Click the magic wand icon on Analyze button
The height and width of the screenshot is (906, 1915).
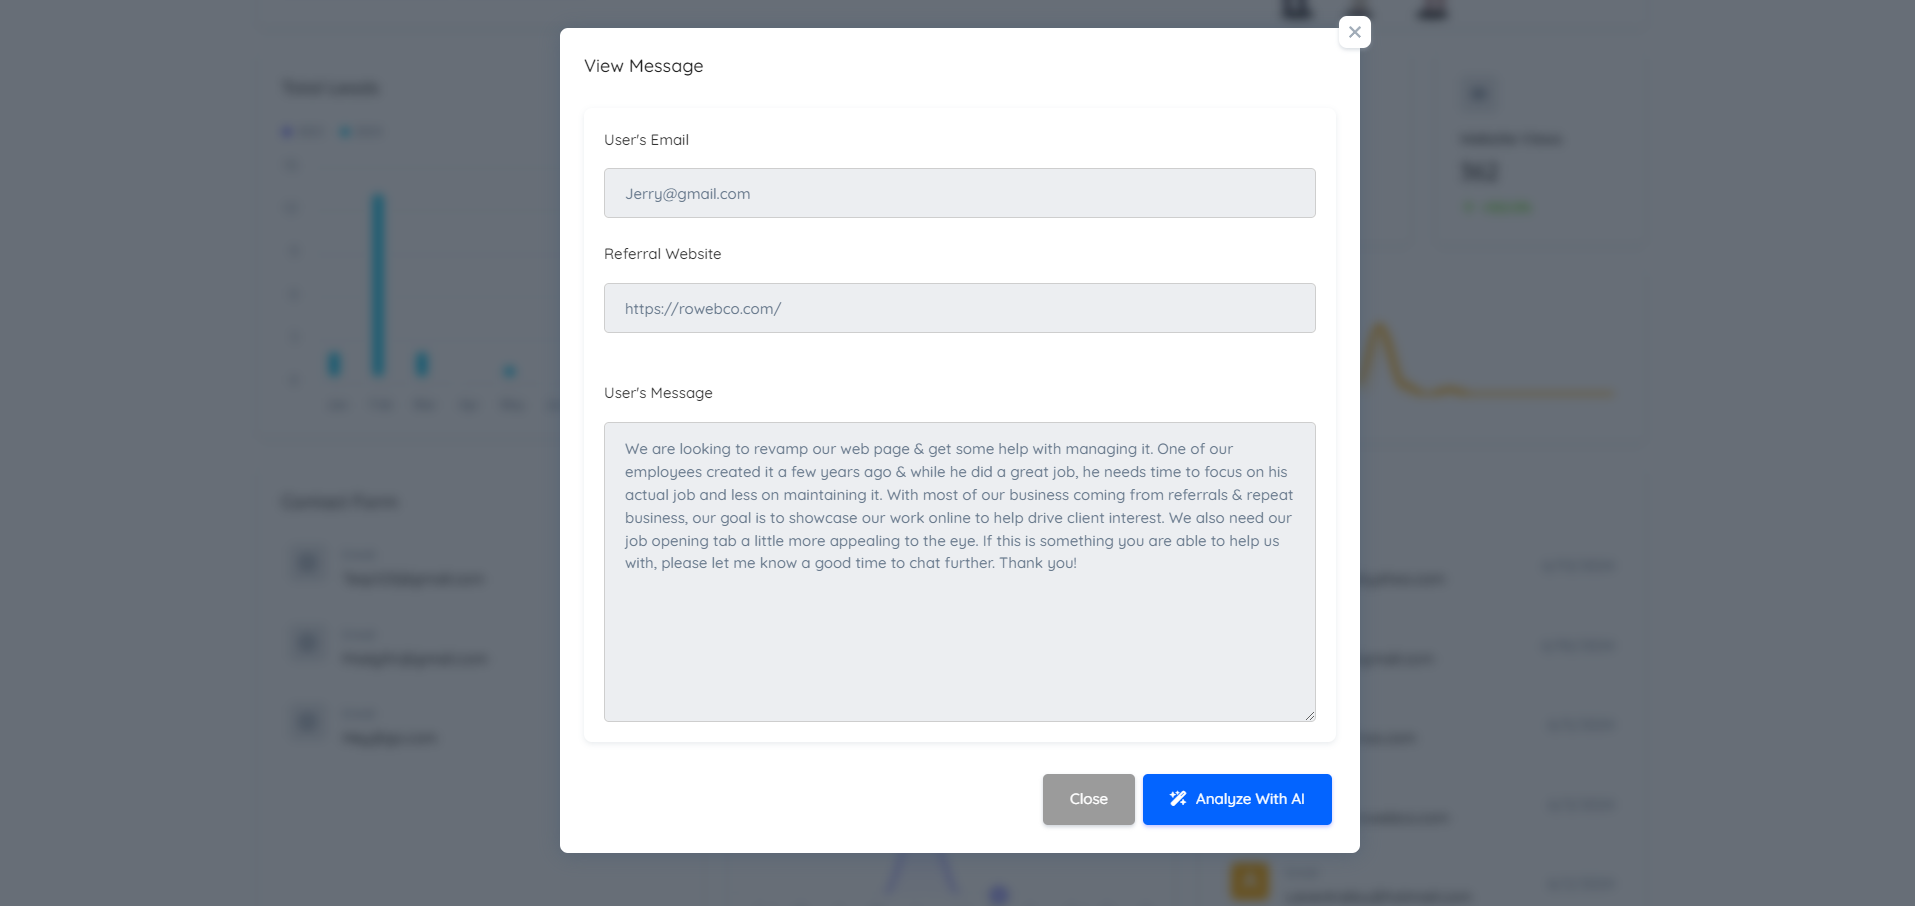(x=1178, y=799)
